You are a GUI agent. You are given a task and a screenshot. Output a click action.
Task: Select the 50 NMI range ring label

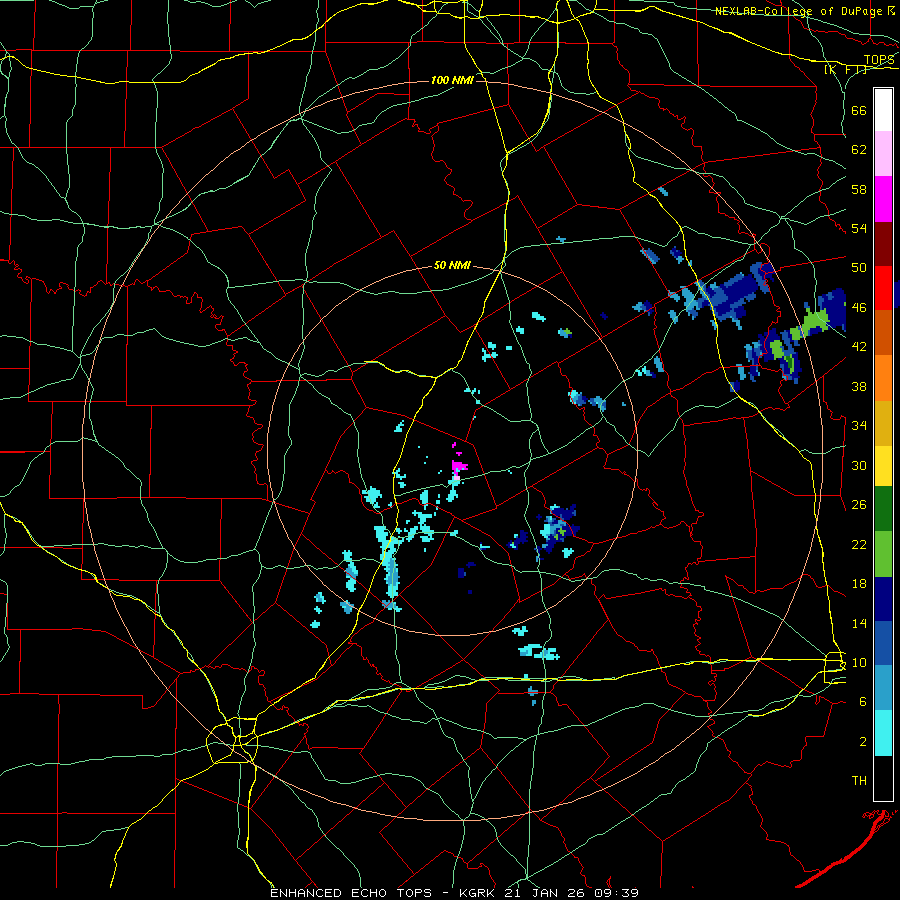(452, 265)
